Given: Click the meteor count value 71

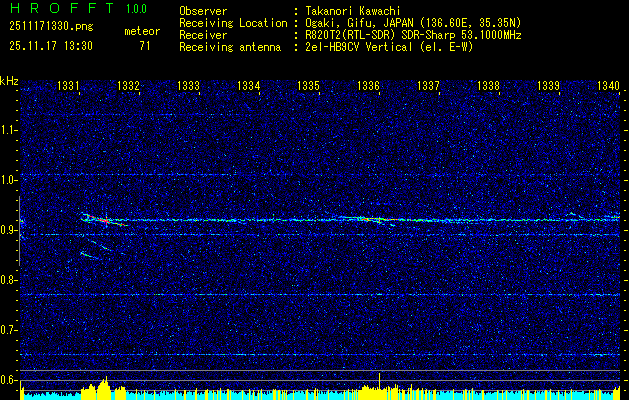Looking at the screenshot, I should tap(144, 46).
